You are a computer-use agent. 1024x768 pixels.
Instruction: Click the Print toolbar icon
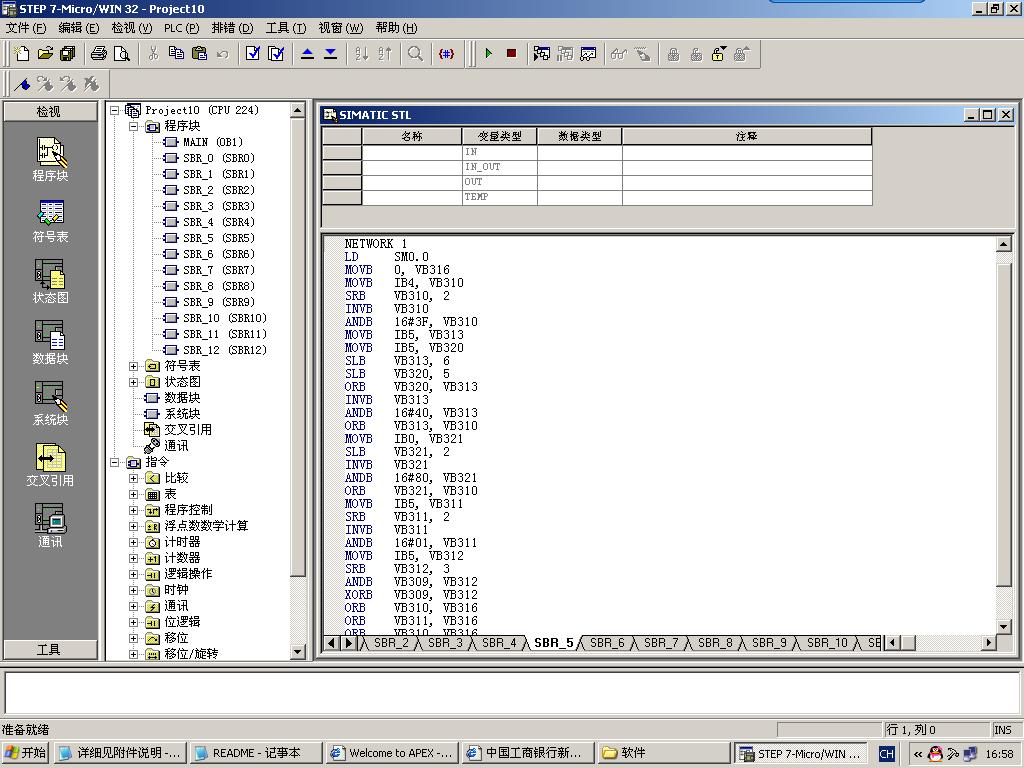click(99, 54)
